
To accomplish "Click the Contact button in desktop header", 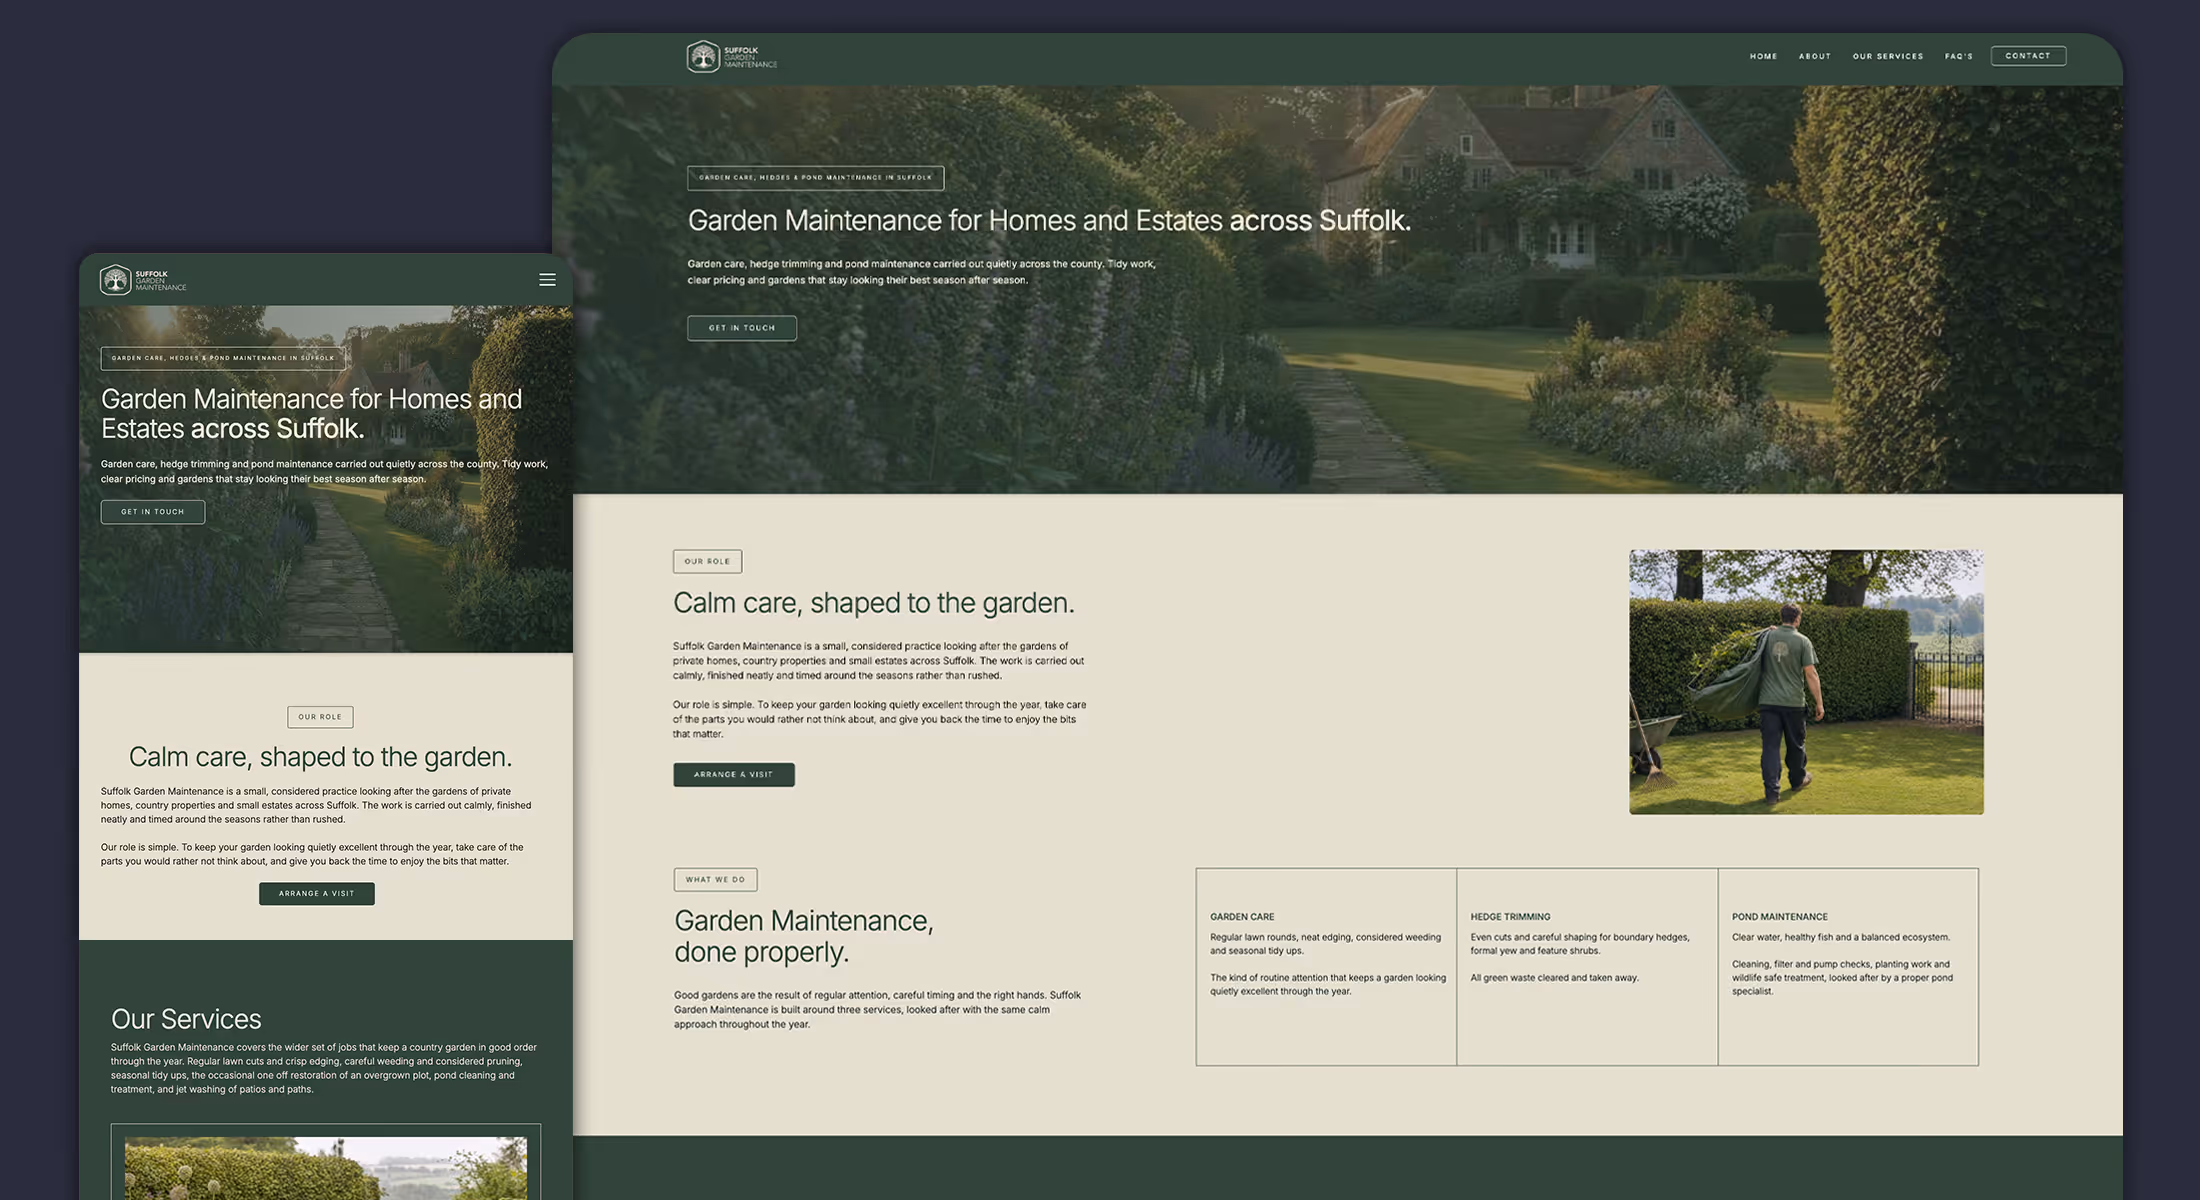I will 2028,56.
